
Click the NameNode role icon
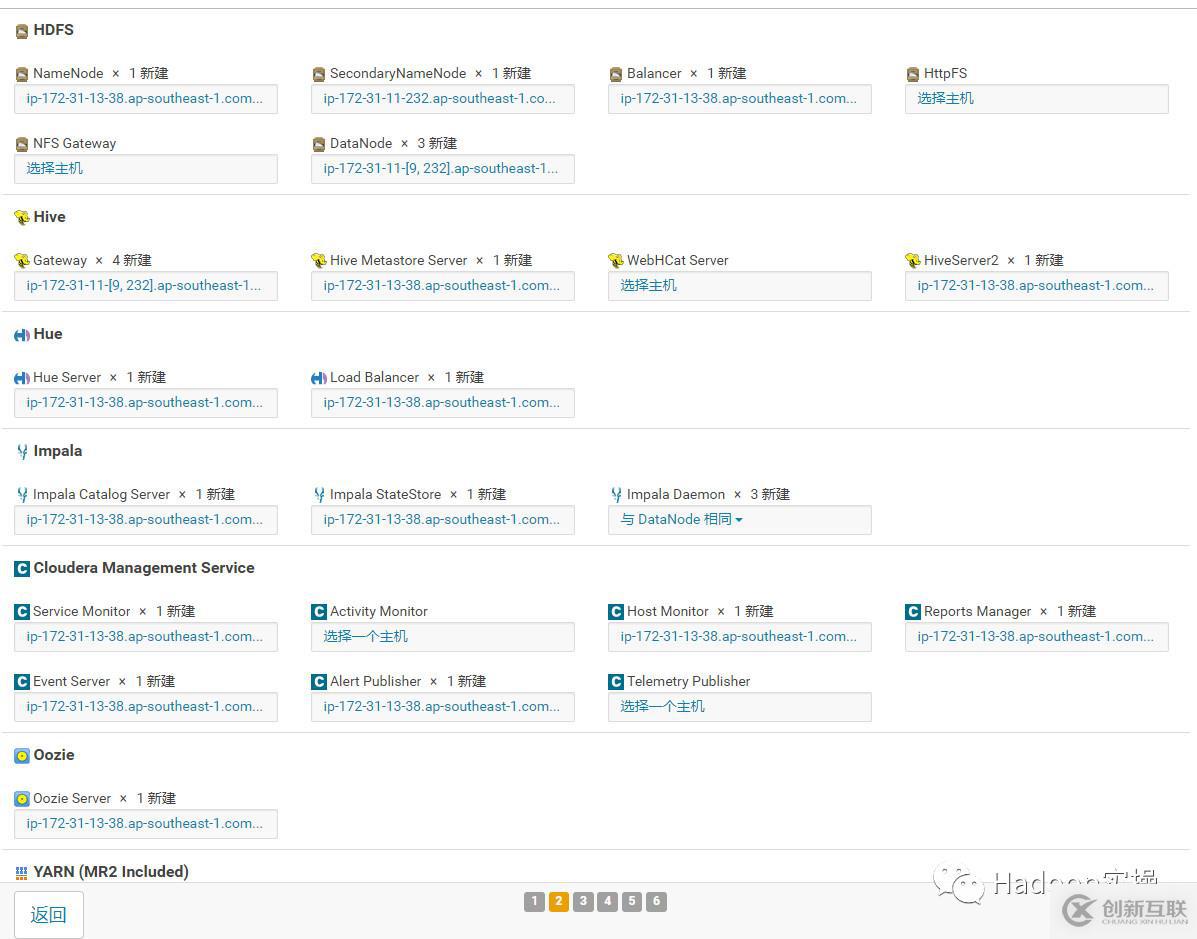click(22, 75)
